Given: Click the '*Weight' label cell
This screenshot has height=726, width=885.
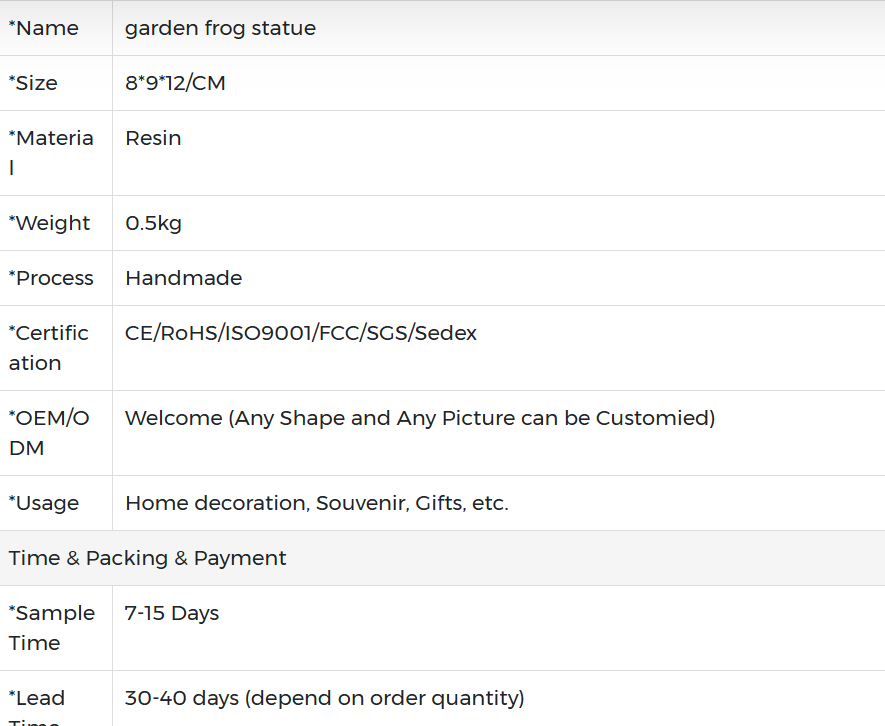Looking at the screenshot, I should (x=50, y=223).
